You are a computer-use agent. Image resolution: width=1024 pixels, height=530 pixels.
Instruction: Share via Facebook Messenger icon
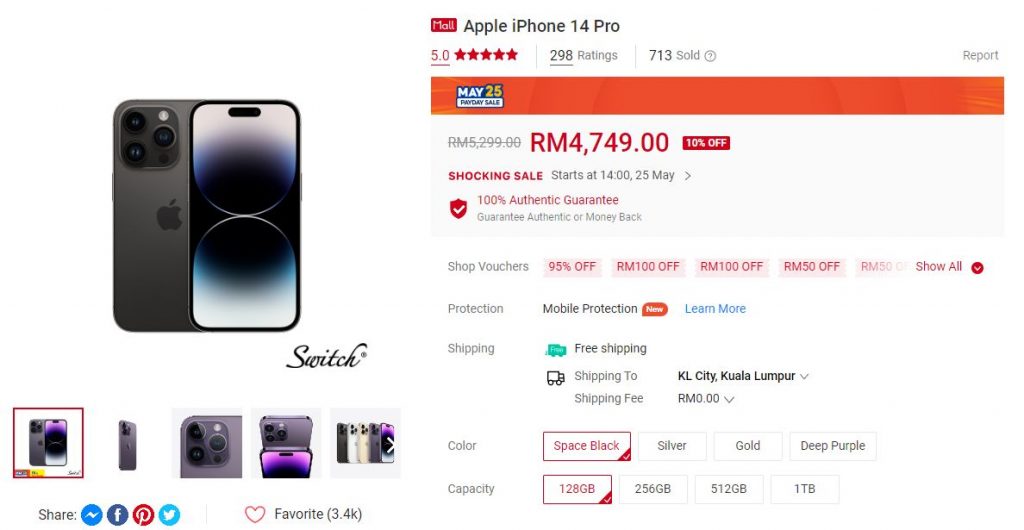[91, 514]
